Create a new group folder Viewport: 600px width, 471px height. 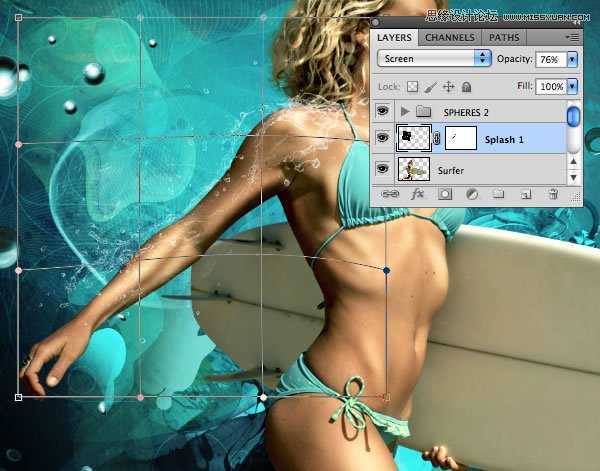click(498, 194)
